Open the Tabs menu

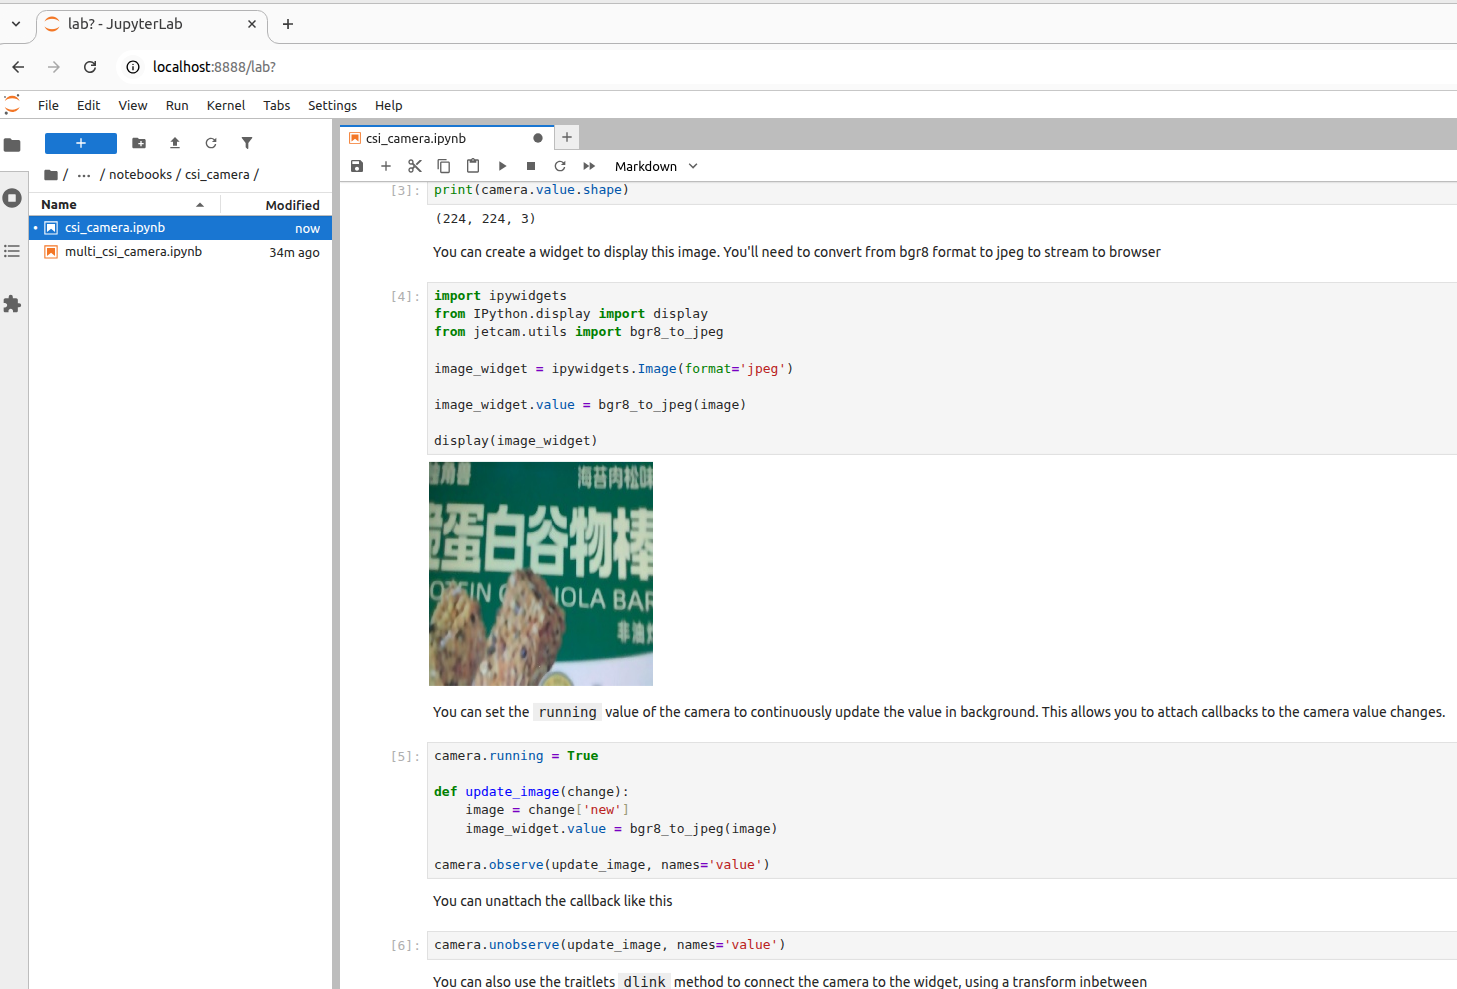pyautogui.click(x=277, y=105)
